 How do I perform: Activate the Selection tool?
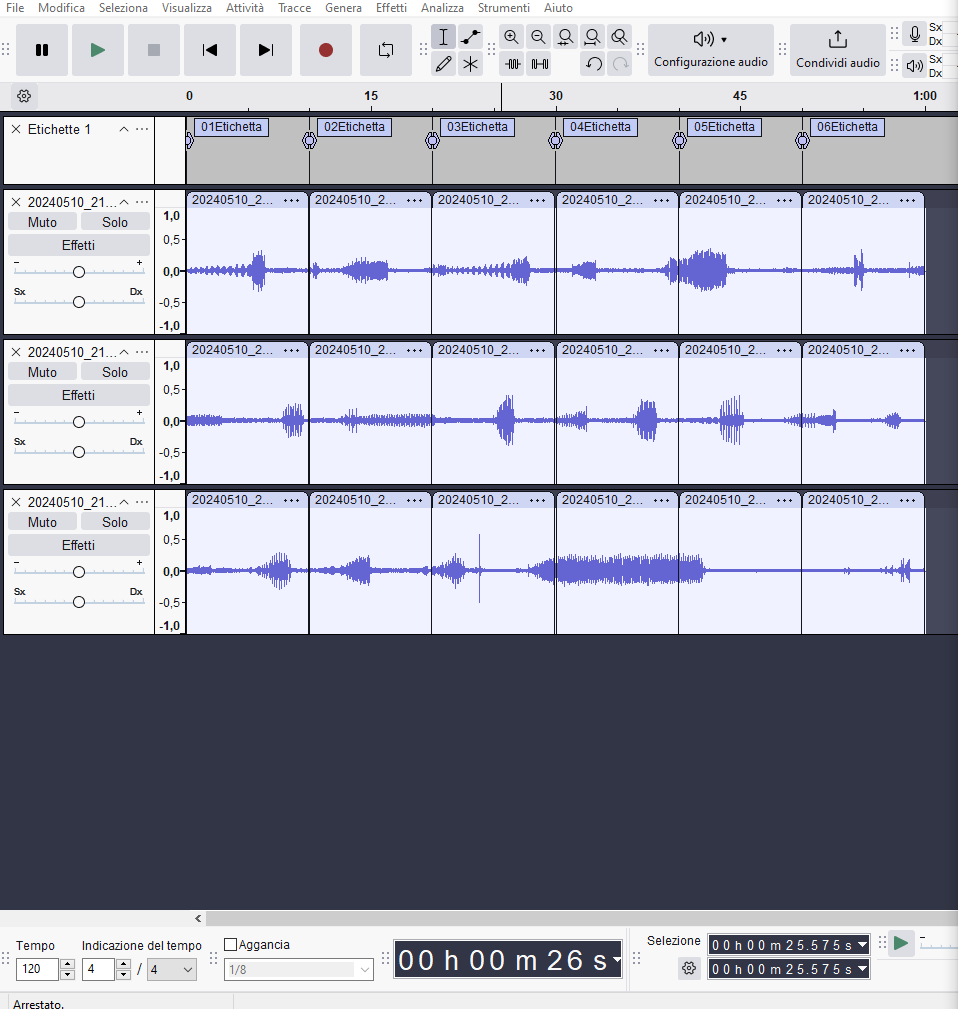(443, 37)
